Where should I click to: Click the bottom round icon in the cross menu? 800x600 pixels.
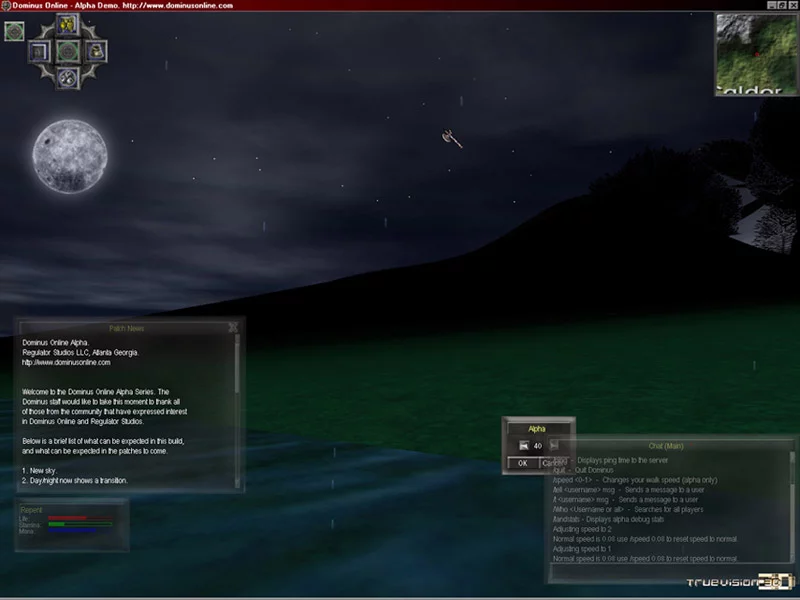click(67, 79)
